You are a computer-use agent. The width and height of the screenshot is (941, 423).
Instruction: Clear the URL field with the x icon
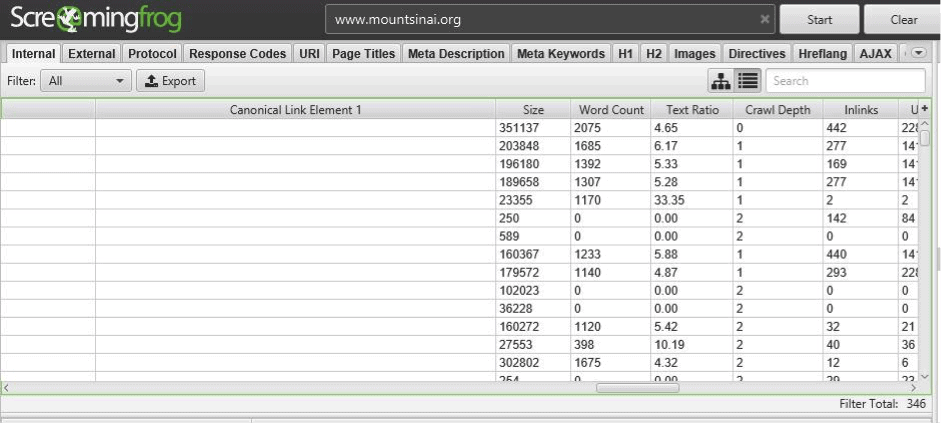coord(765,20)
